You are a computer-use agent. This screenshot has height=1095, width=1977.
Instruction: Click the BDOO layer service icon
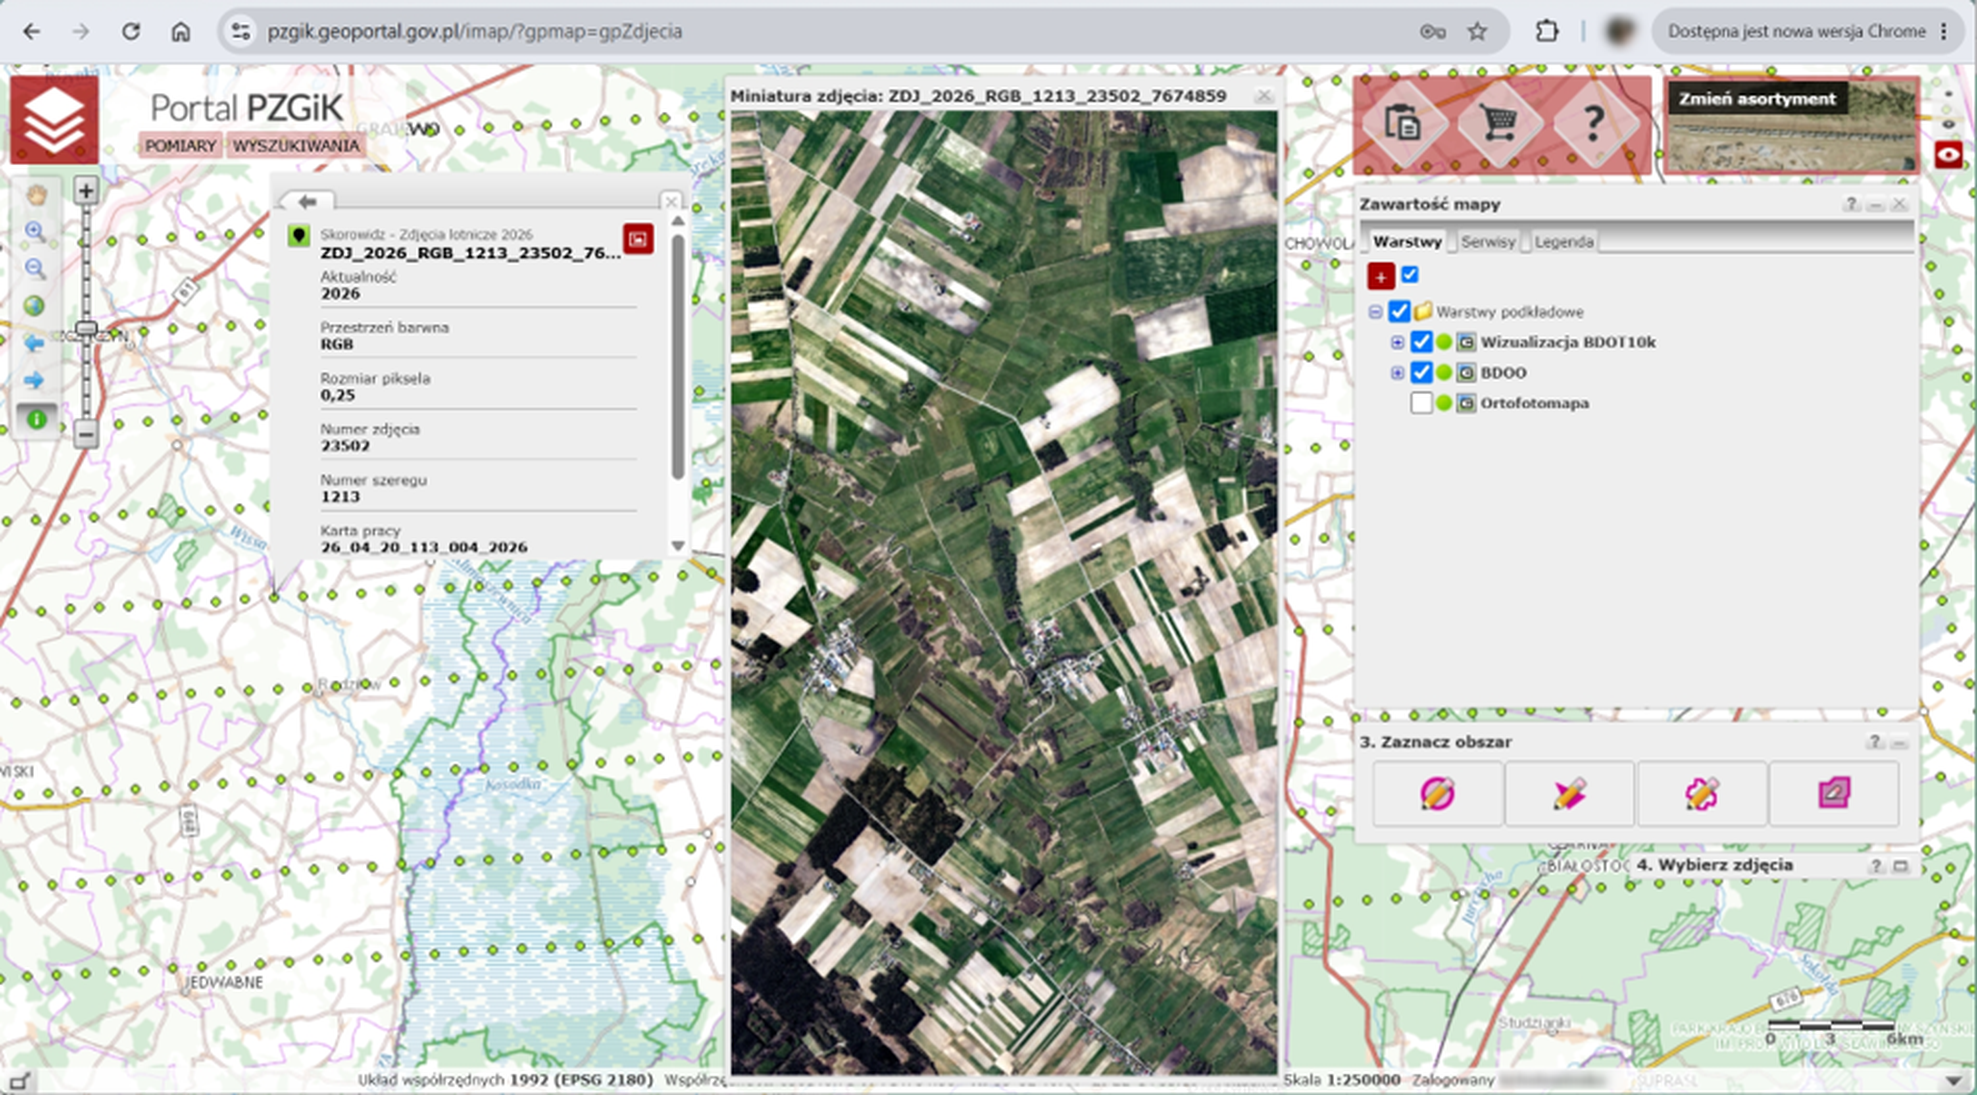pos(1466,373)
